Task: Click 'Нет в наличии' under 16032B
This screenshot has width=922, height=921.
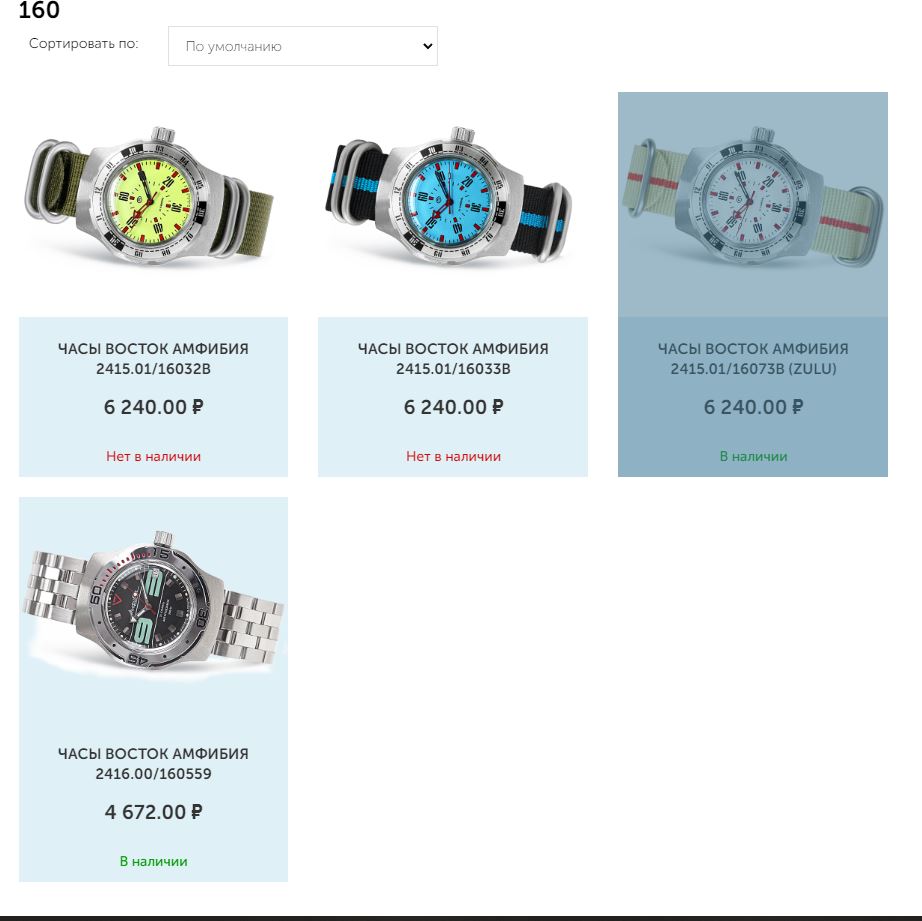Action: pyautogui.click(x=153, y=456)
